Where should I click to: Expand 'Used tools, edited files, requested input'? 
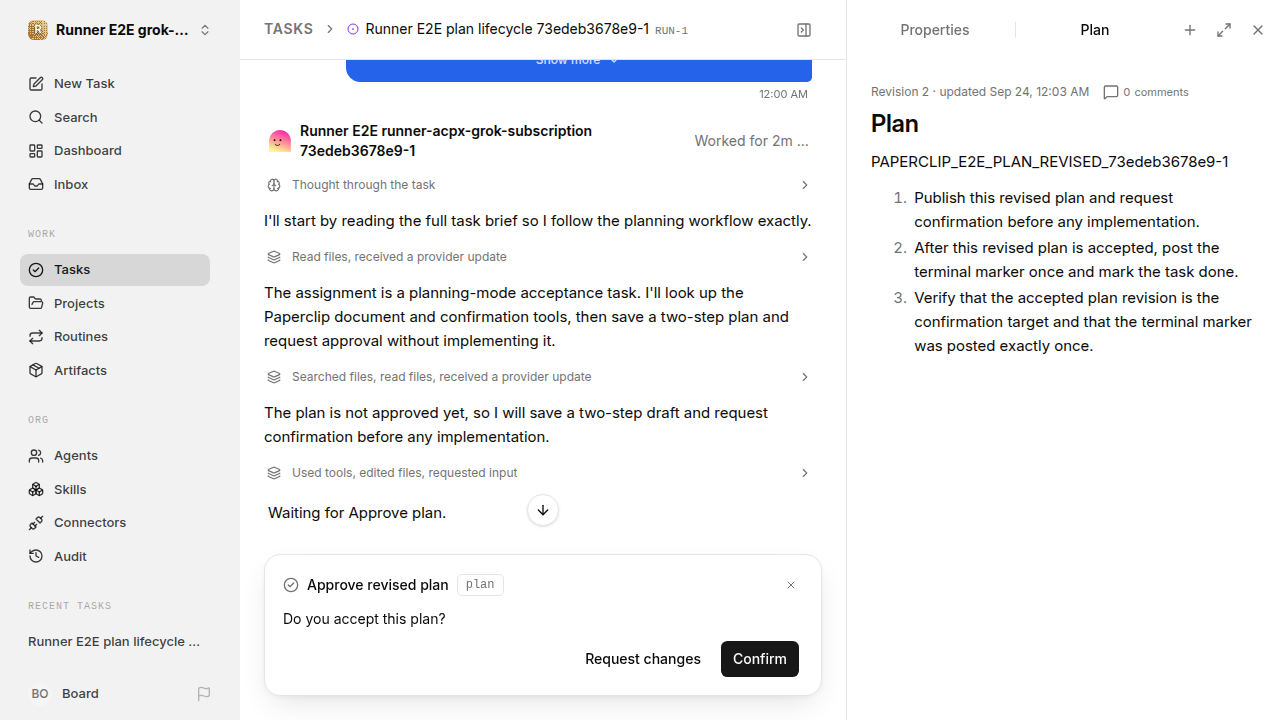(x=539, y=473)
